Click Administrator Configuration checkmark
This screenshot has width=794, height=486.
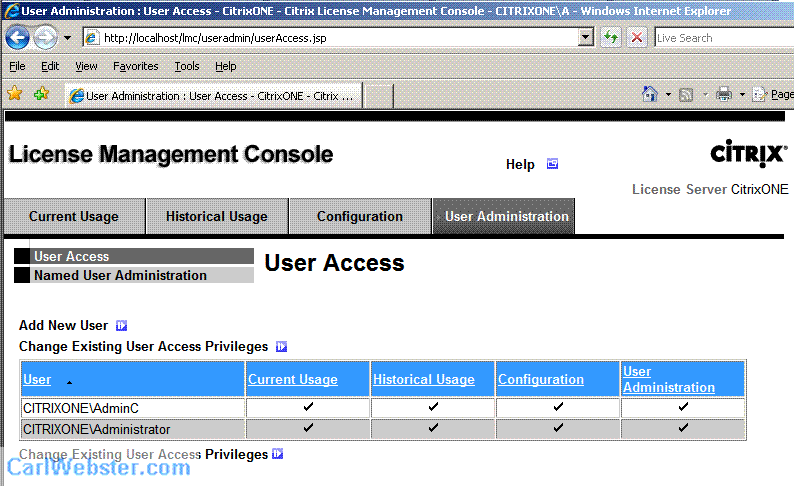pos(558,428)
